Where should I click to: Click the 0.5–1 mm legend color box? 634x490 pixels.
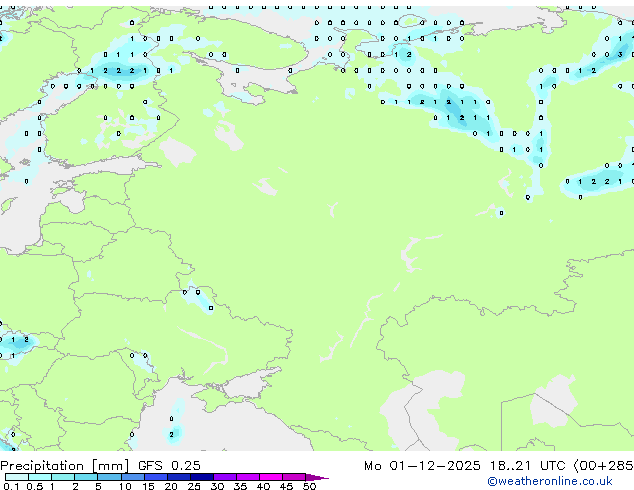click(40, 477)
